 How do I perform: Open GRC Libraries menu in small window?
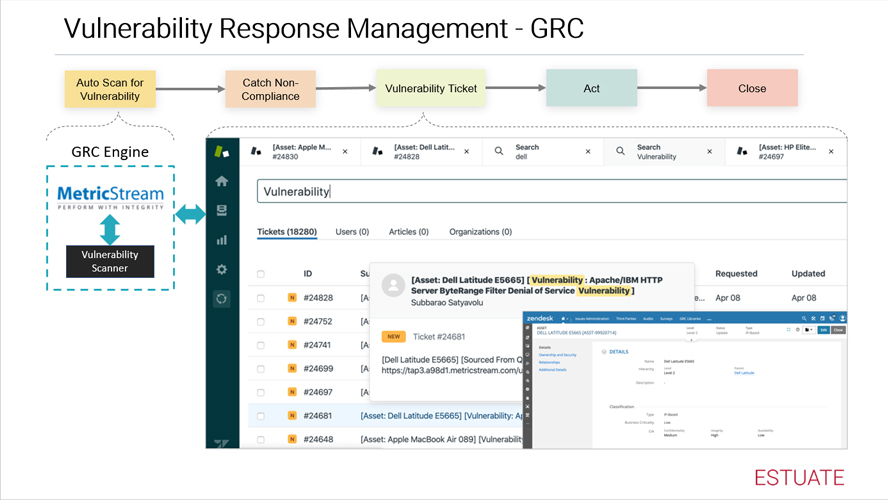coord(690,319)
